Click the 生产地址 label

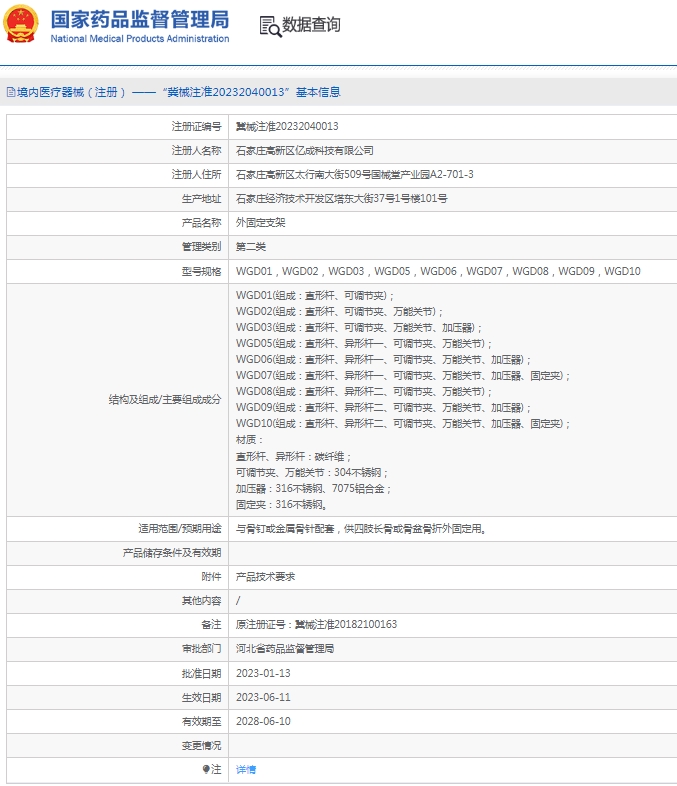pos(201,199)
